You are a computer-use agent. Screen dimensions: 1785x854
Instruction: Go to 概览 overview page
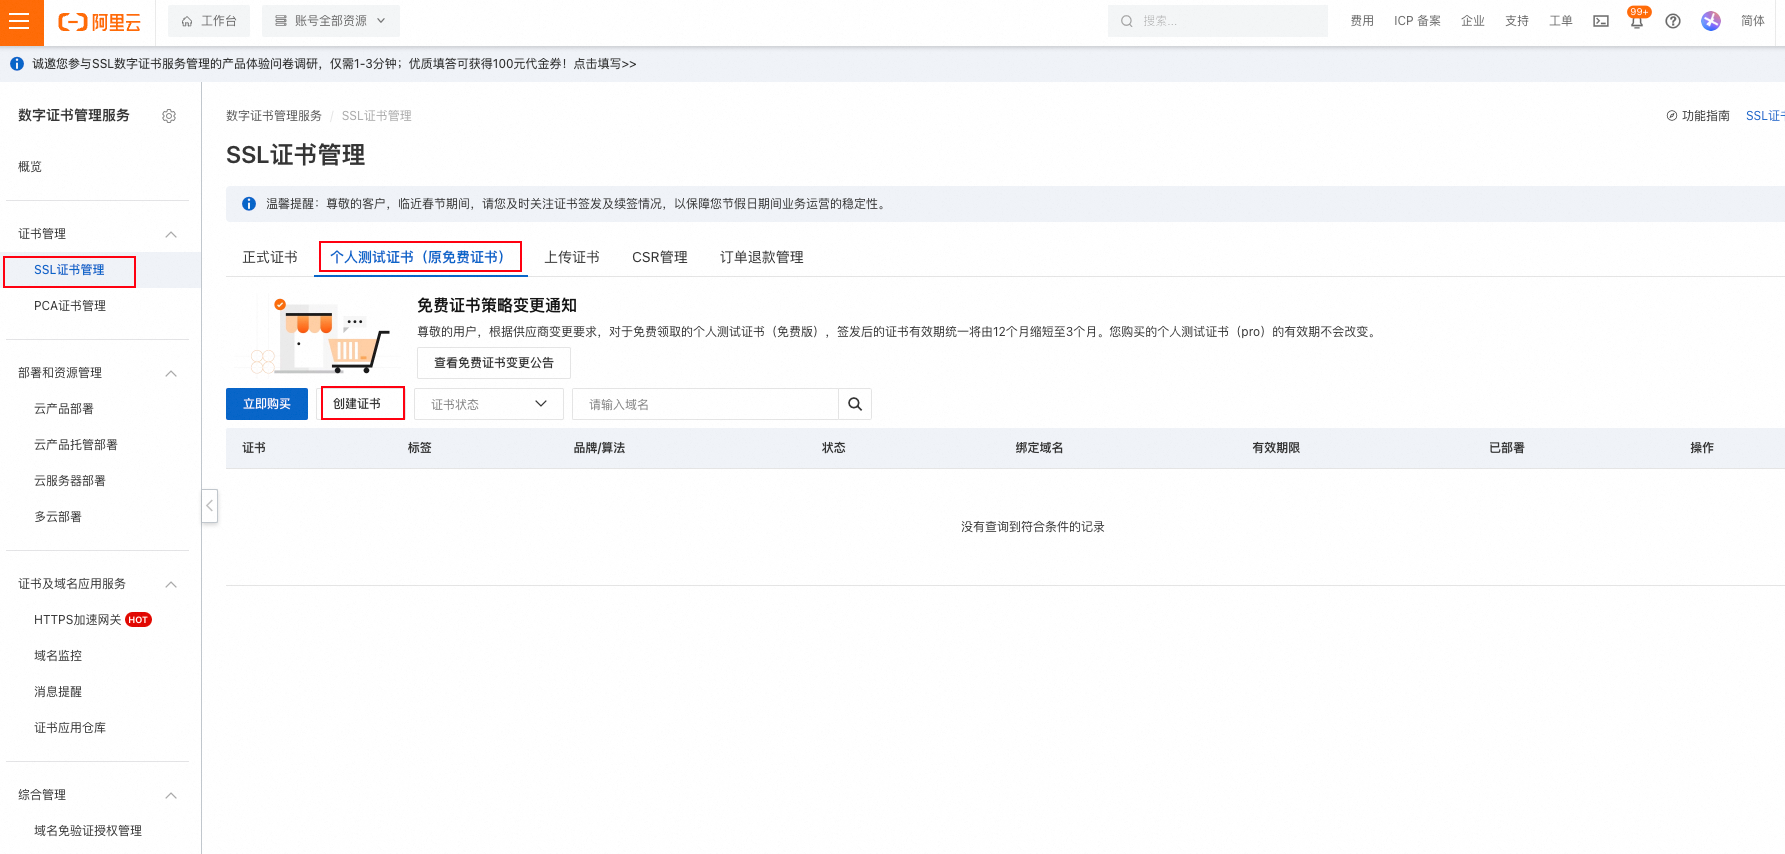click(30, 167)
